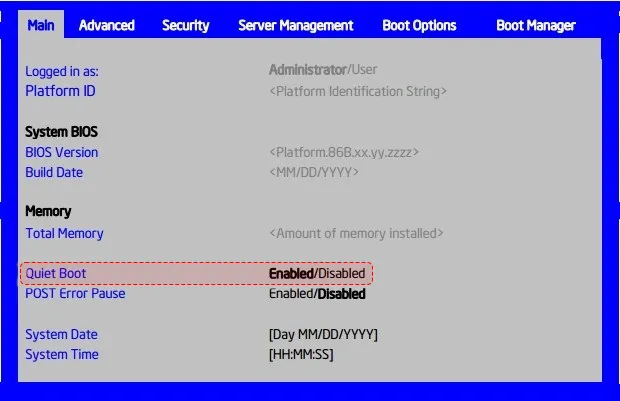The width and height of the screenshot is (620, 401).
Task: Select the Boot Manager tab
Action: point(536,26)
